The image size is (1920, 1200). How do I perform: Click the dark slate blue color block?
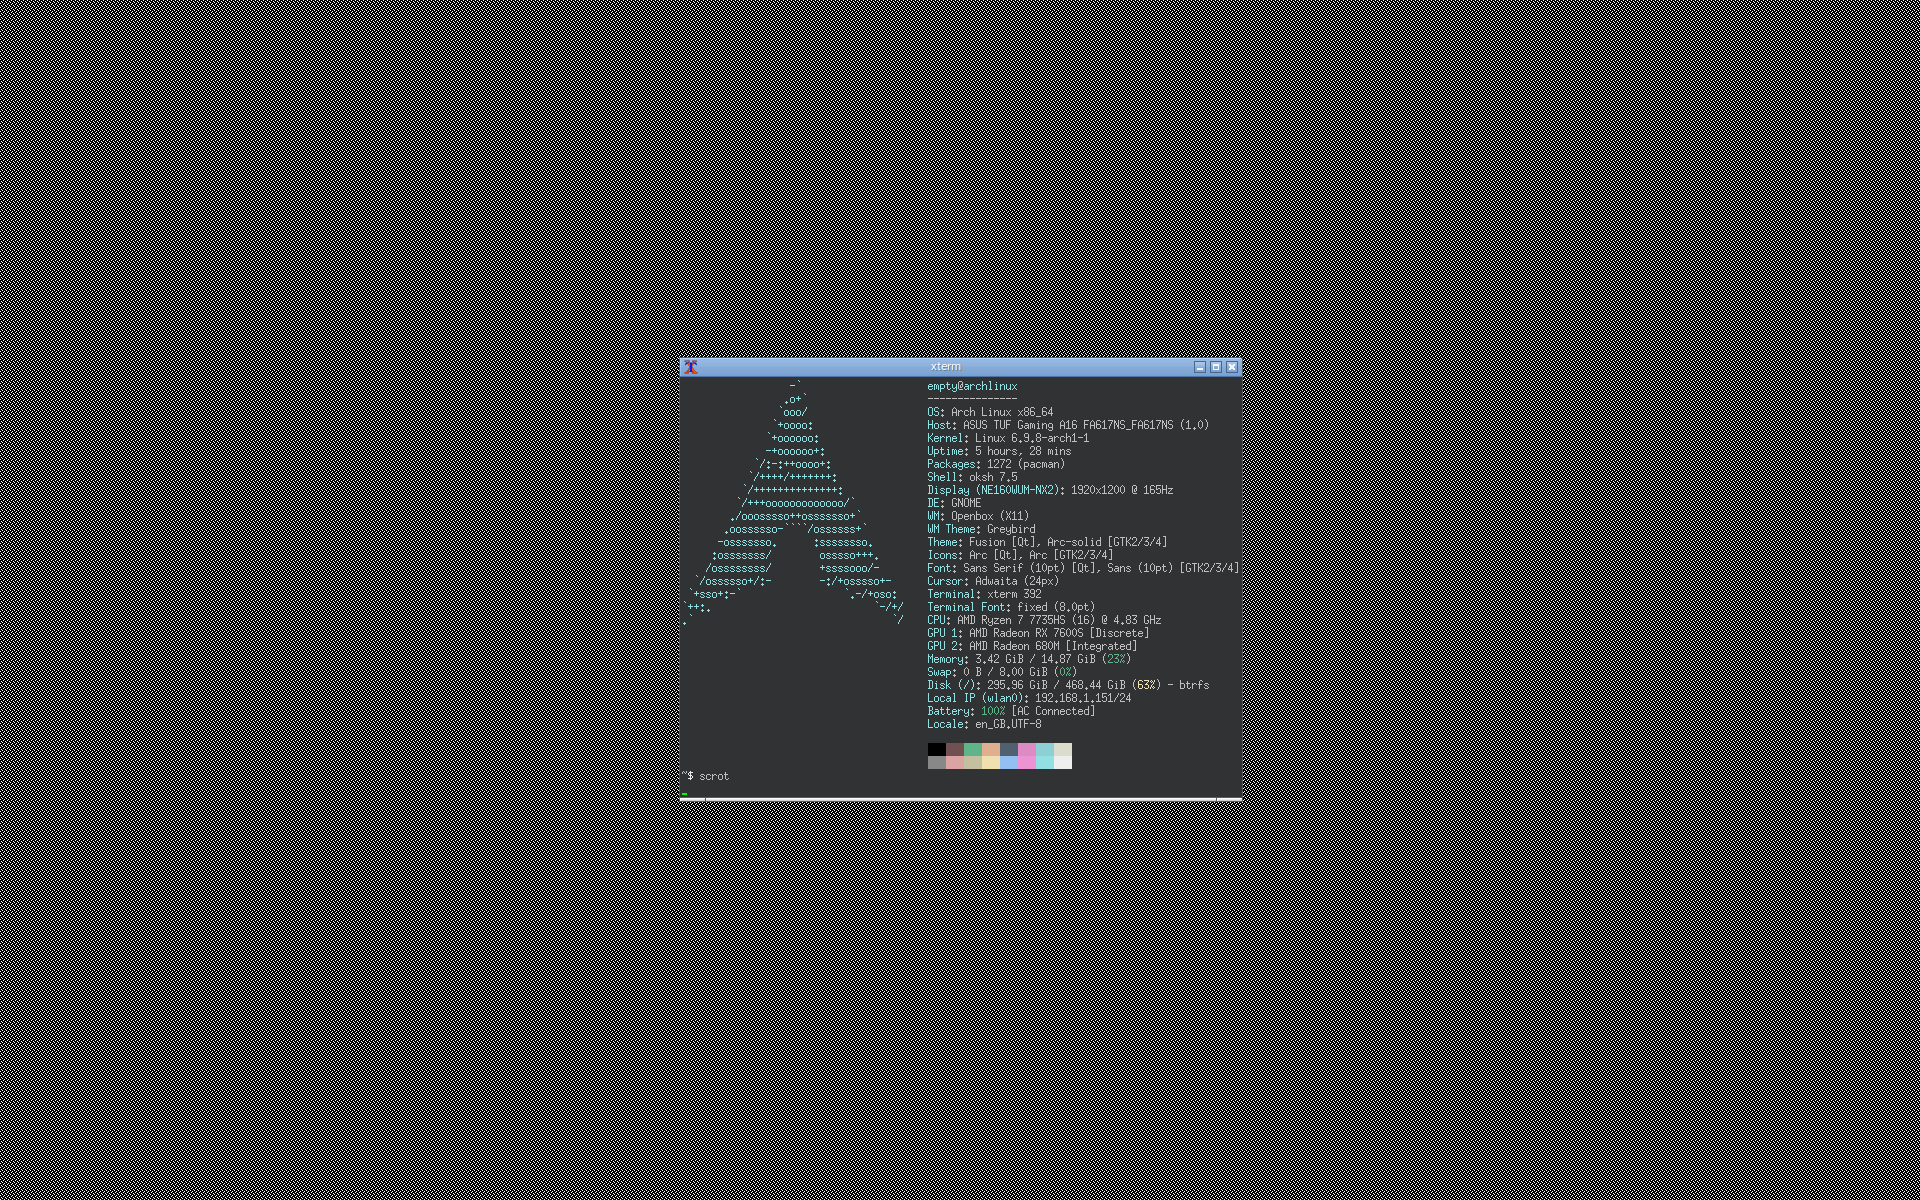point(1009,749)
